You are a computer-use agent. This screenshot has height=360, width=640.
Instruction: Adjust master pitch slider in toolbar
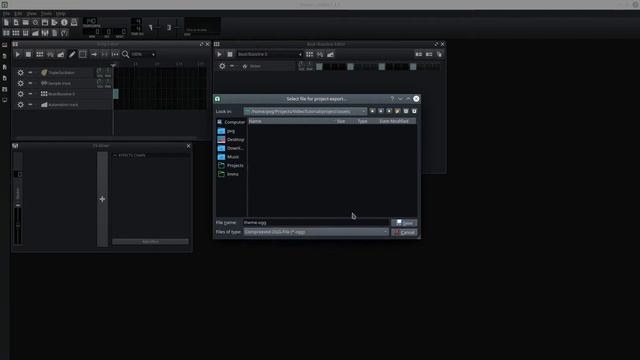(x=177, y=26)
